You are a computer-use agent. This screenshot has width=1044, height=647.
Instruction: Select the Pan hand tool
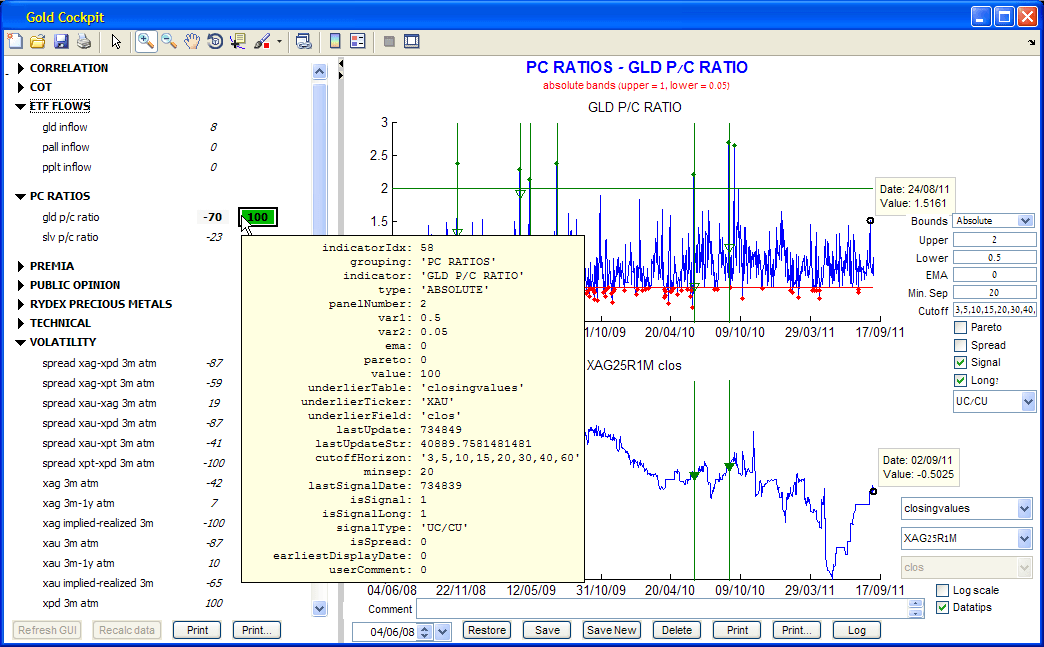pos(192,41)
